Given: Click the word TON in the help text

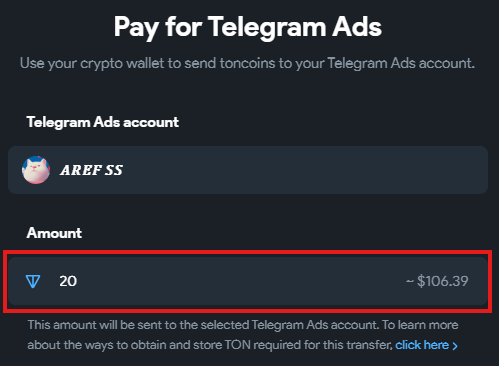Looking at the screenshot, I should point(238,345).
